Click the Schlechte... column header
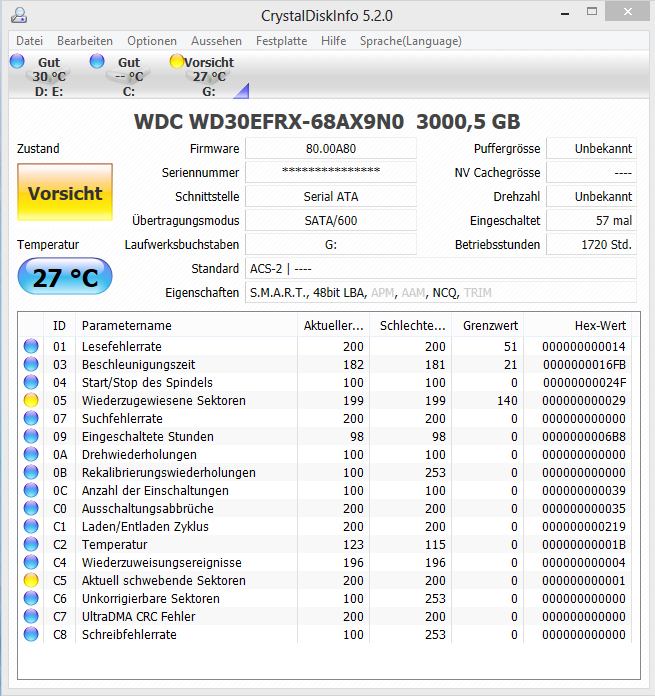Screen dimensions: 655x696 click(410, 325)
